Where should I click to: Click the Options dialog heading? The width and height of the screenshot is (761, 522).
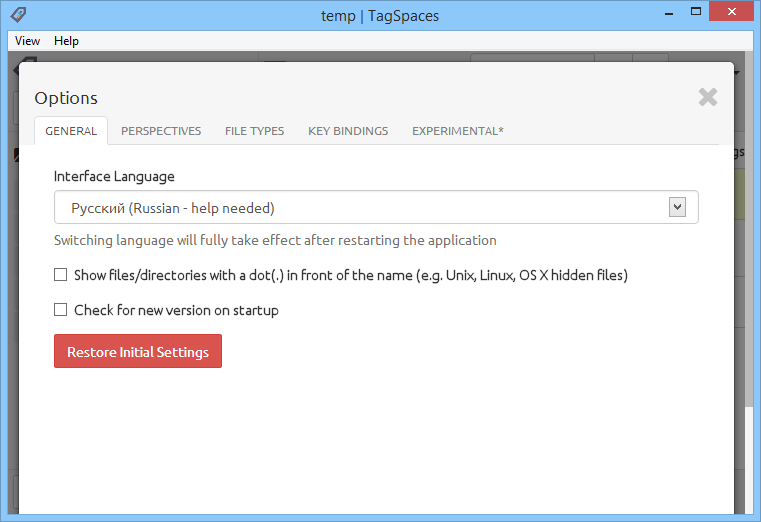click(x=66, y=98)
